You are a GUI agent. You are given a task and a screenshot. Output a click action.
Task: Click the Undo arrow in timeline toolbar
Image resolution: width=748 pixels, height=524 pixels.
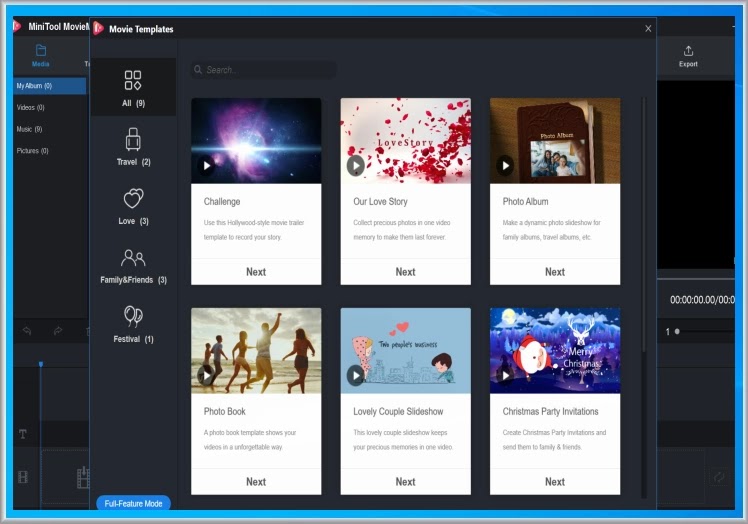pyautogui.click(x=27, y=330)
